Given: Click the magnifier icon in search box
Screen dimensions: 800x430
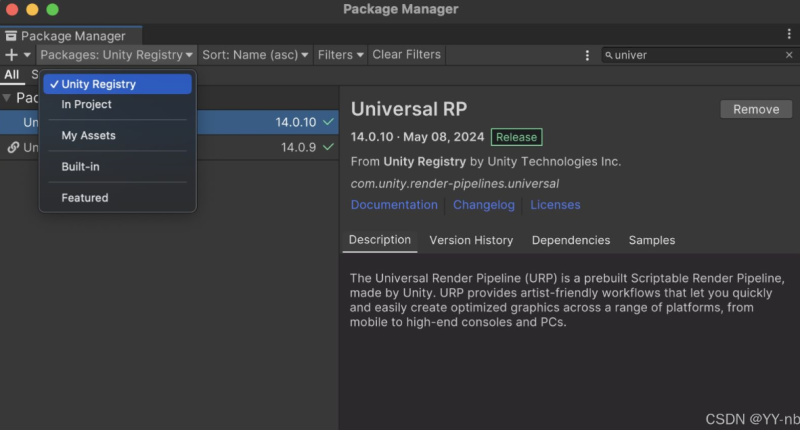Looking at the screenshot, I should (608, 55).
